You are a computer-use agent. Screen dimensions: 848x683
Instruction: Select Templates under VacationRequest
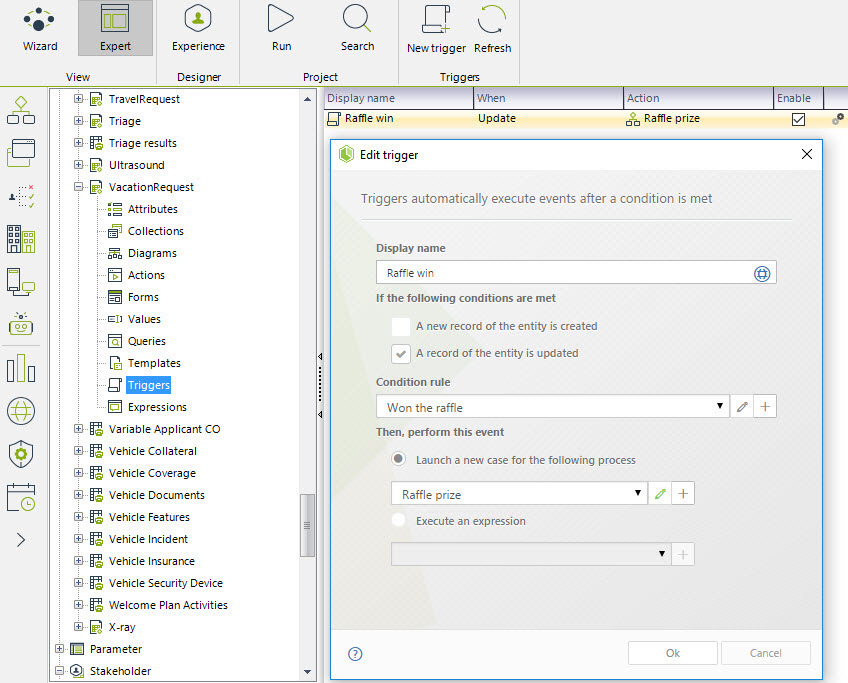click(154, 363)
